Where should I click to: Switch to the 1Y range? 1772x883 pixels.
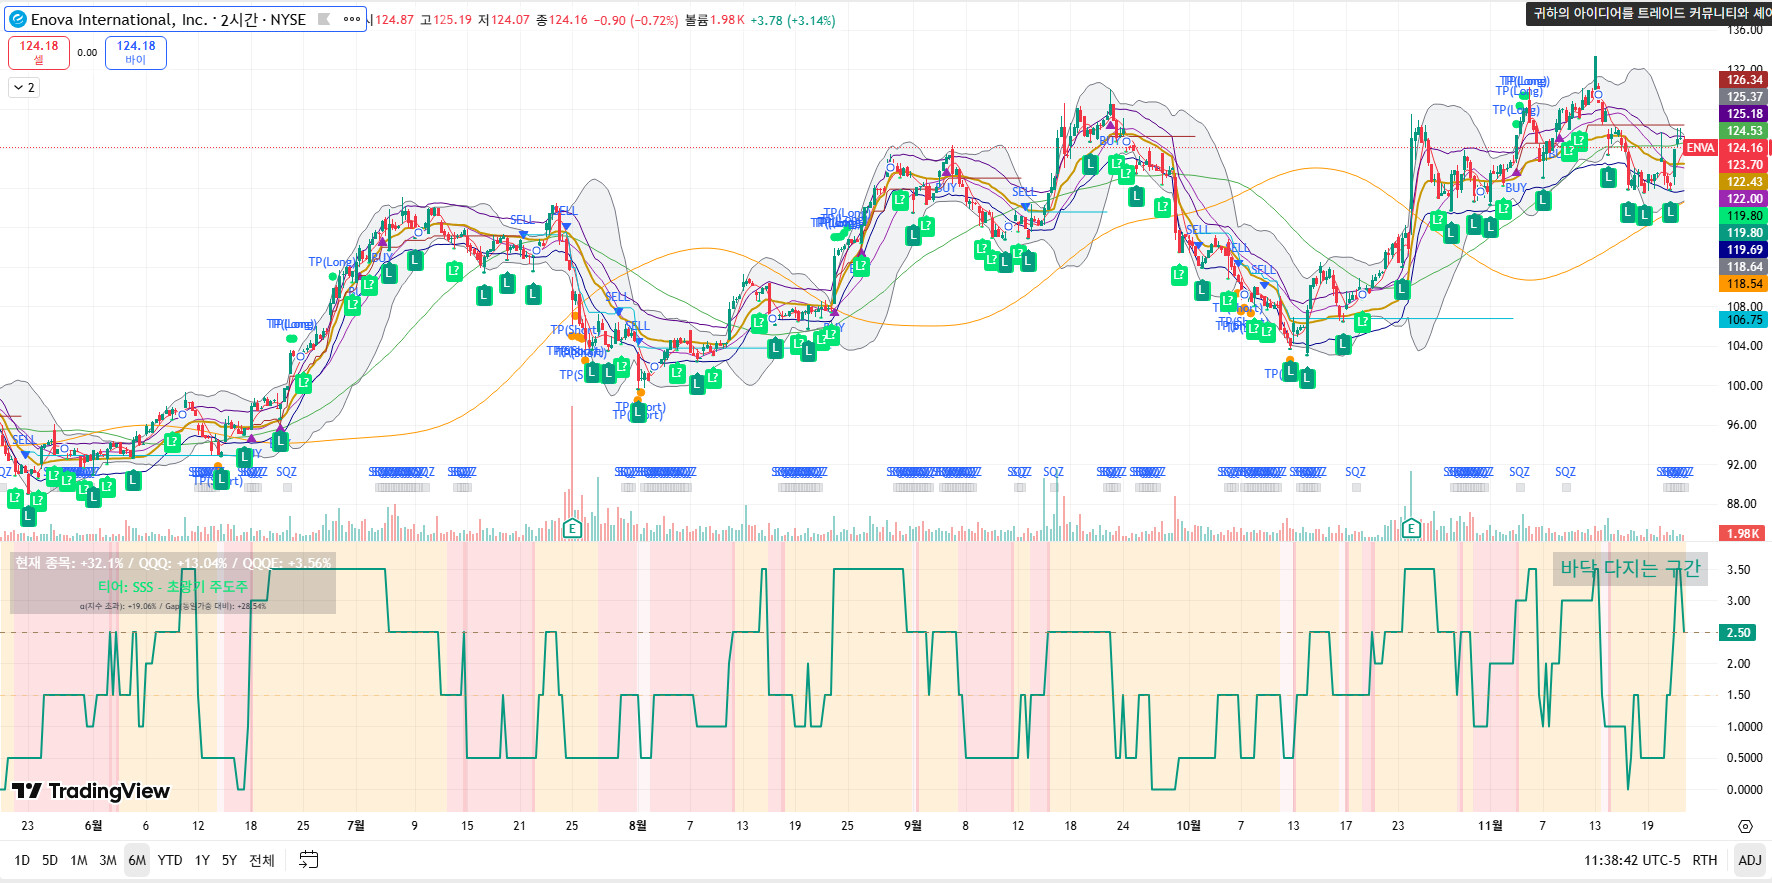(x=202, y=860)
